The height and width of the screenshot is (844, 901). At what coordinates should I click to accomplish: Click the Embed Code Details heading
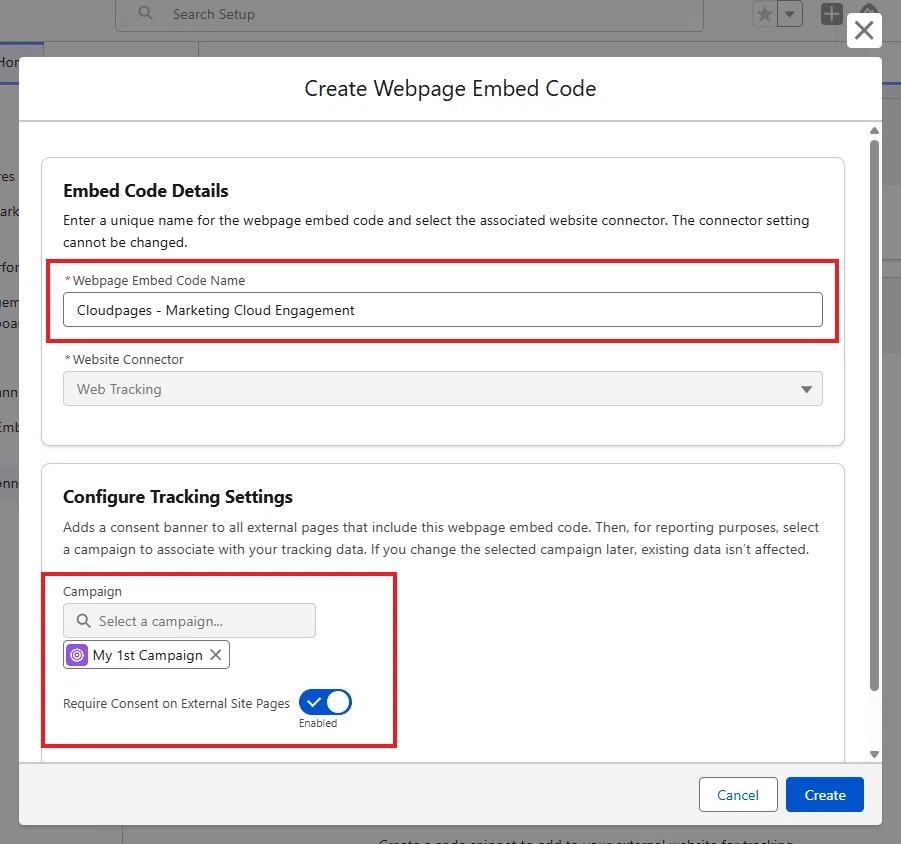point(145,191)
